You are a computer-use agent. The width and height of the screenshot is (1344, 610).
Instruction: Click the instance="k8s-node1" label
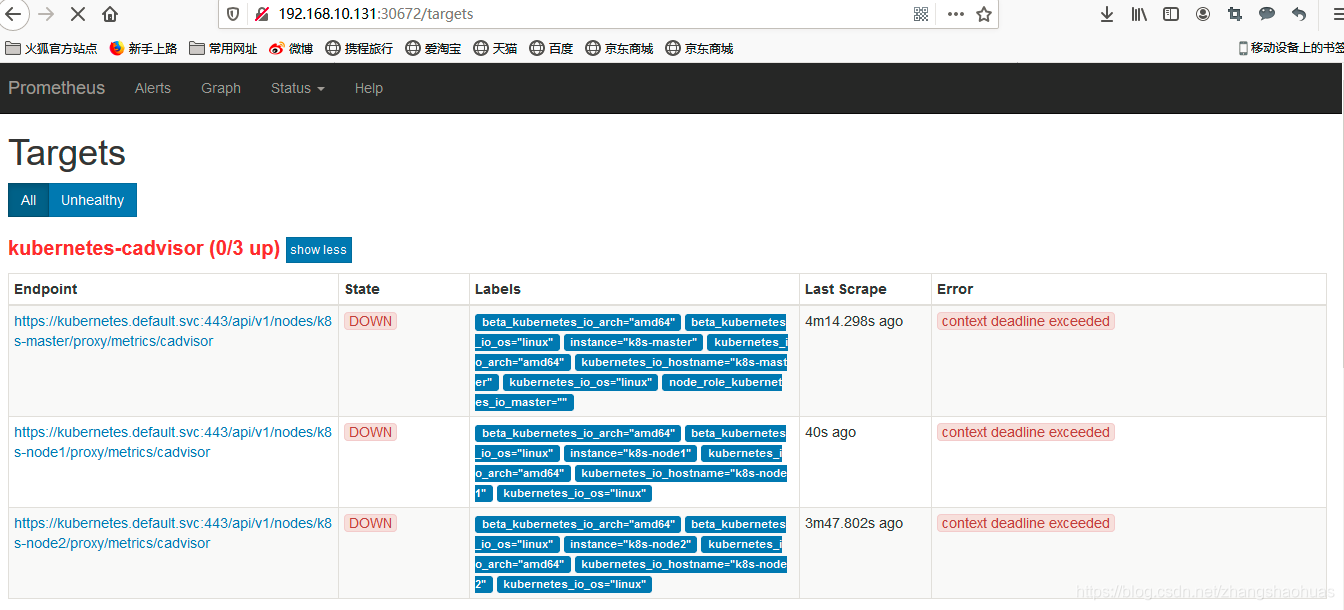tap(629, 453)
